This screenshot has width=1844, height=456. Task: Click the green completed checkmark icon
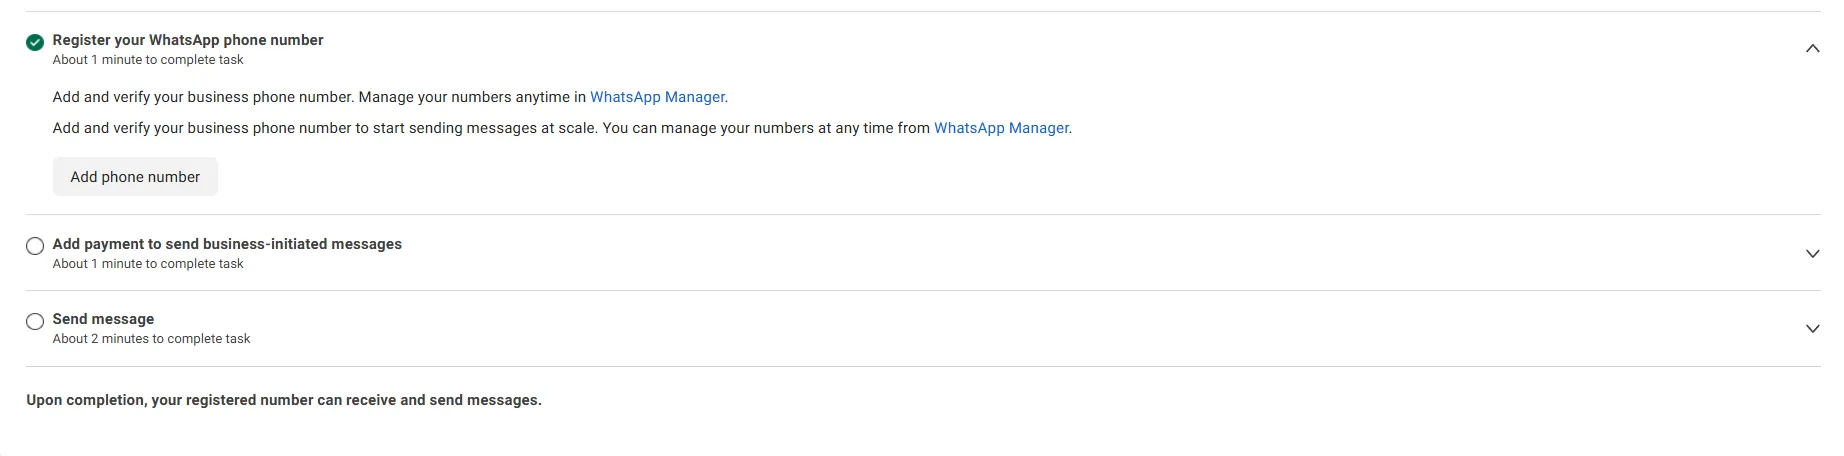tap(35, 42)
